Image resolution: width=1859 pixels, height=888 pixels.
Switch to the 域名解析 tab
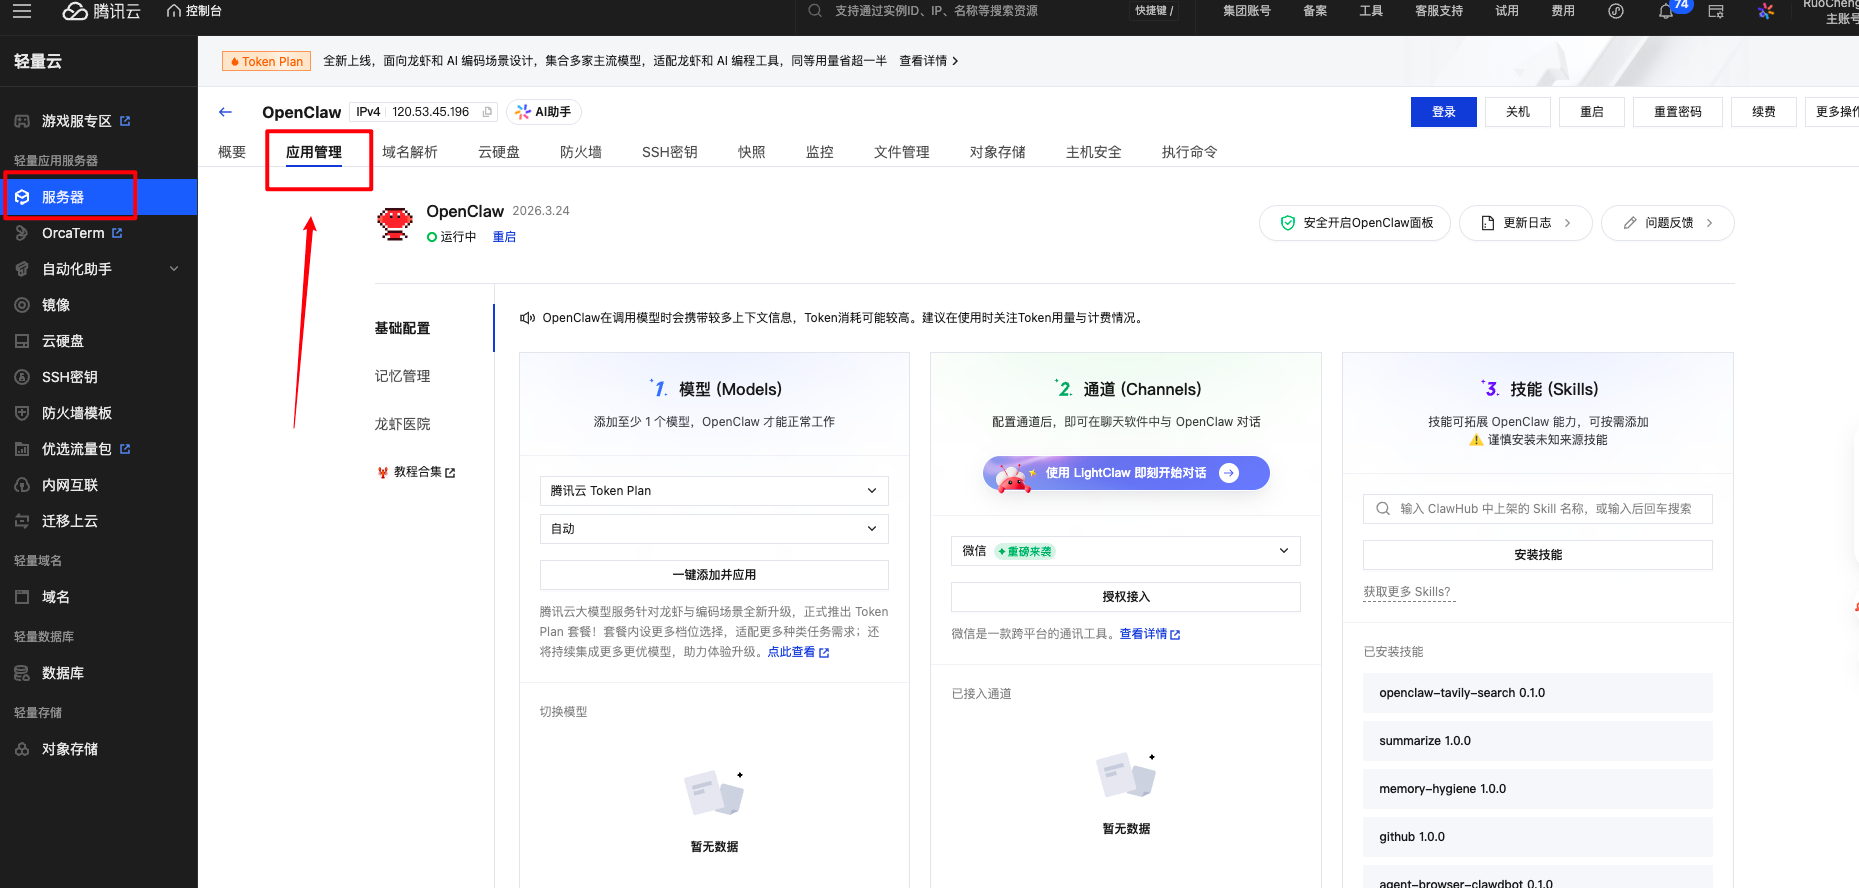coord(410,152)
